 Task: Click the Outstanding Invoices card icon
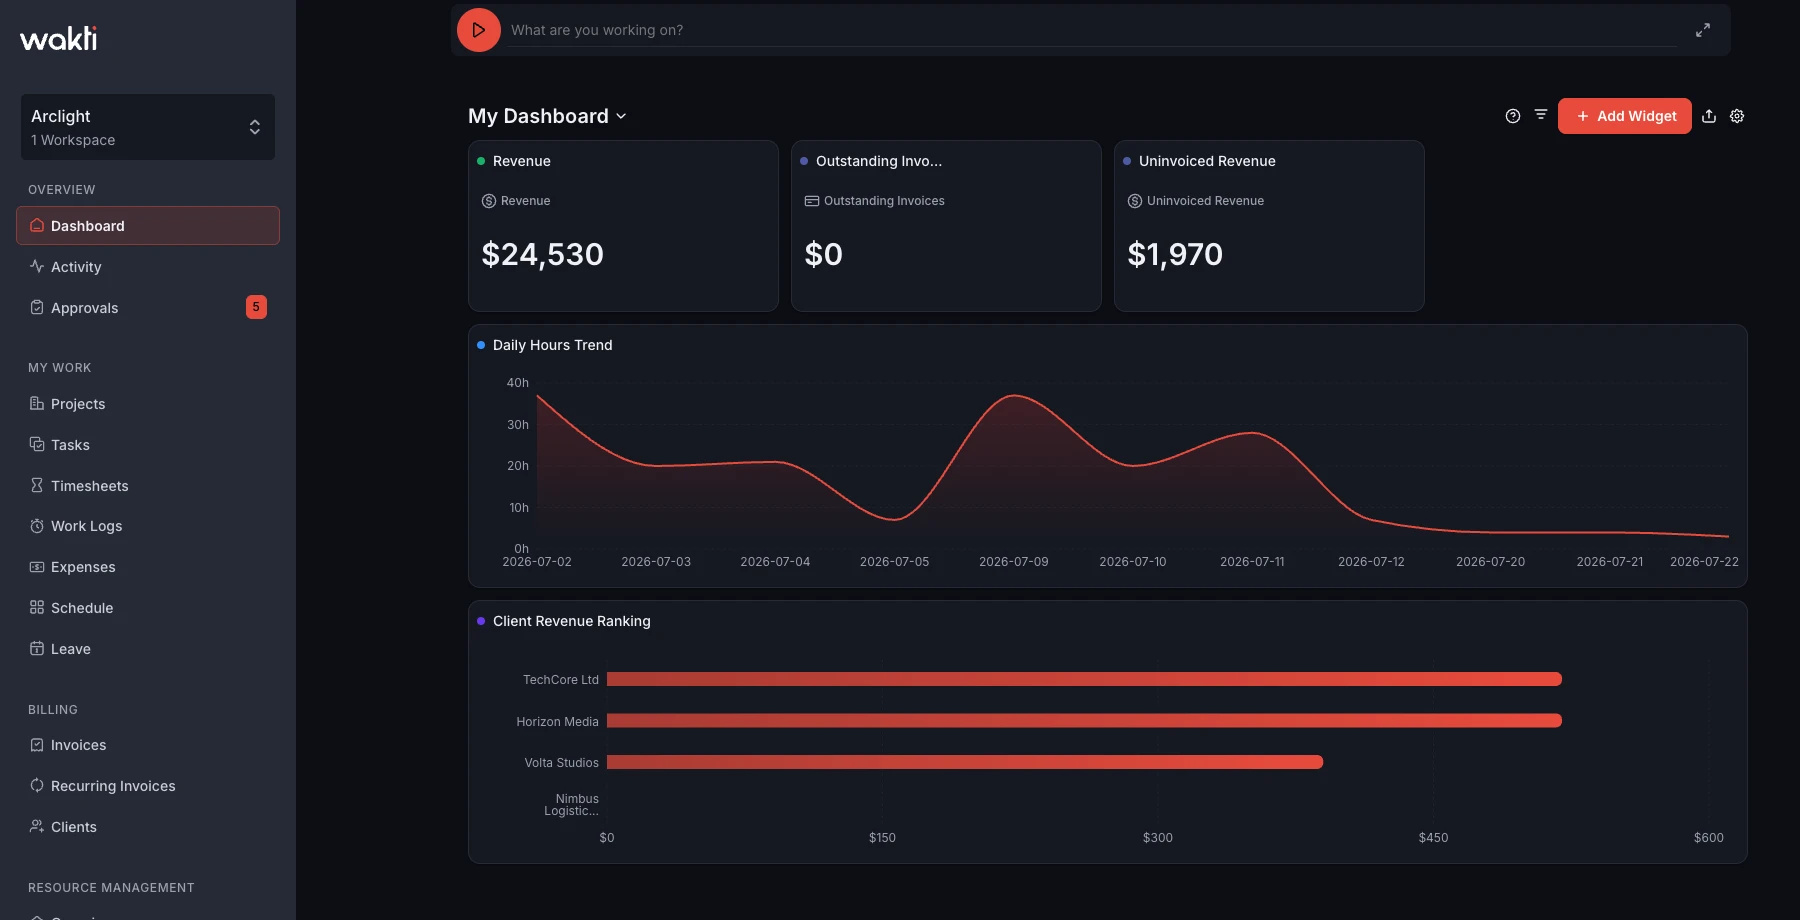(x=812, y=201)
